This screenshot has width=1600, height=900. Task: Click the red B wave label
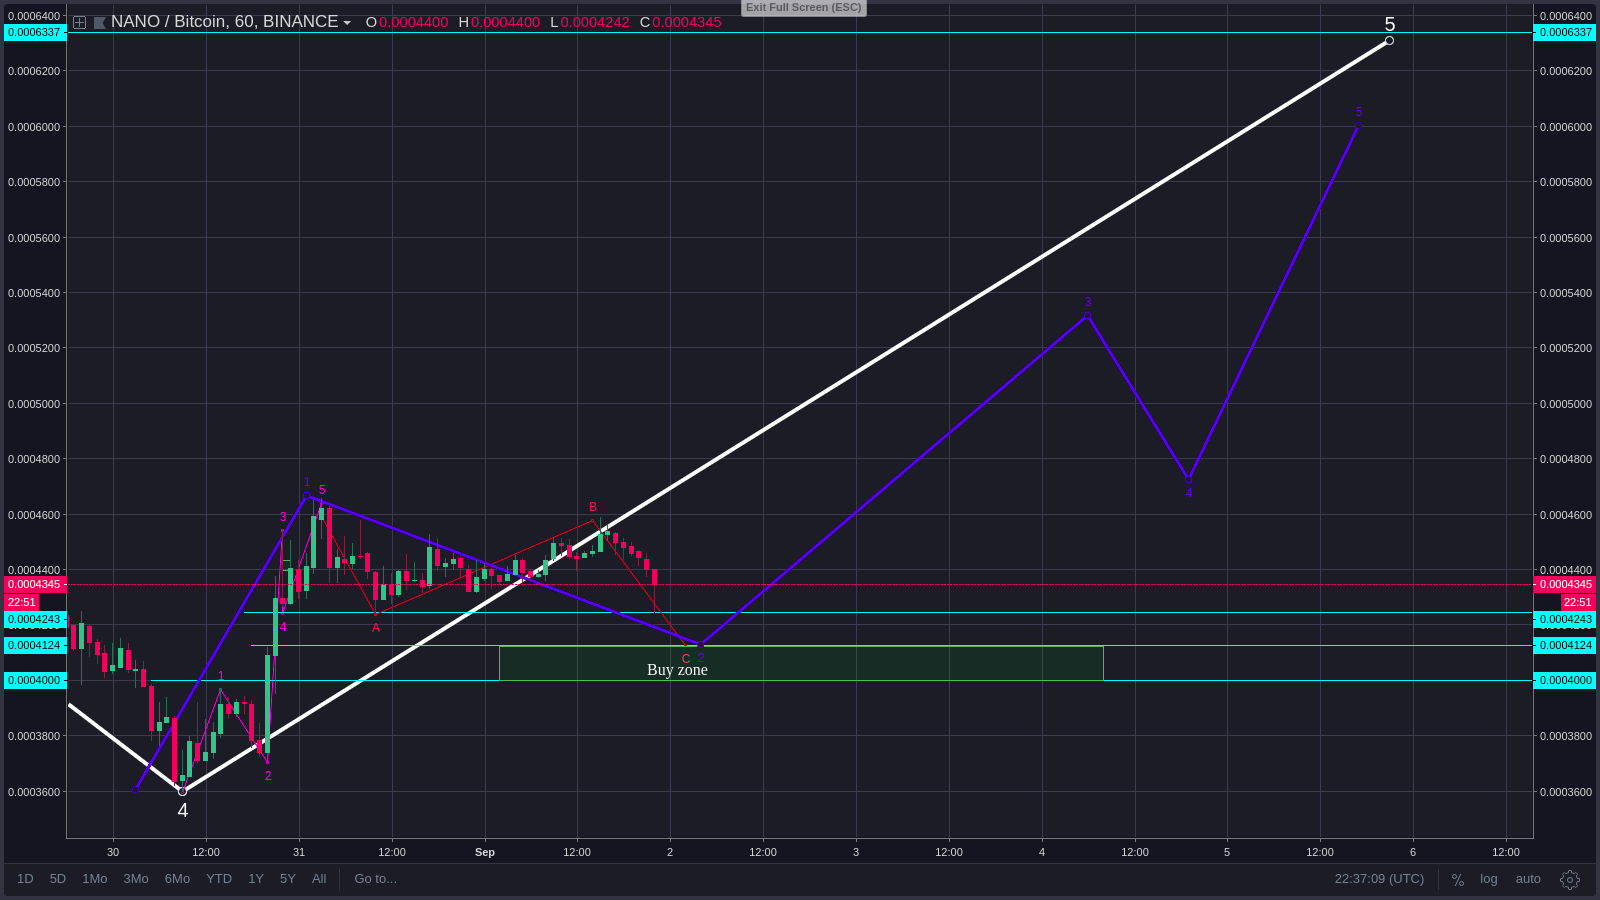(x=593, y=507)
